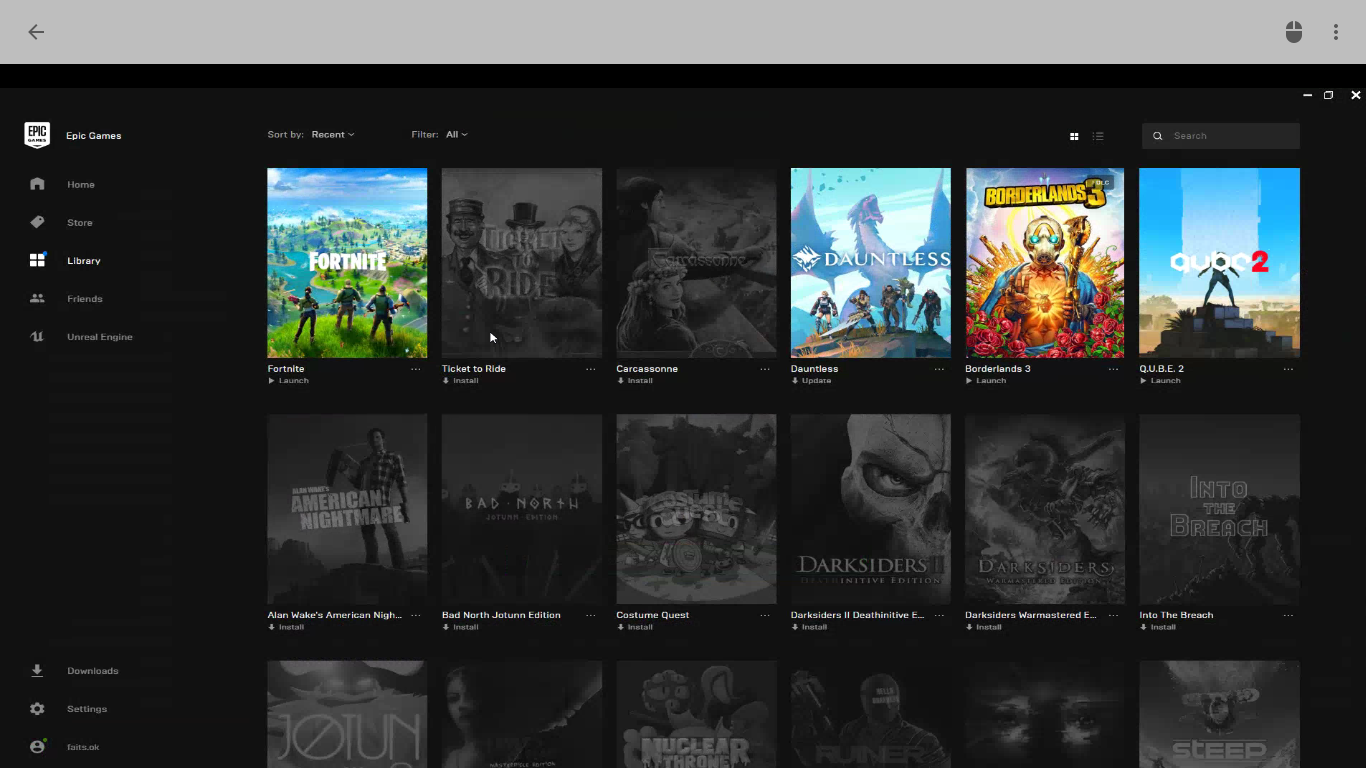Open the Steep cover thumbnail
The image size is (1366, 768).
(1219, 714)
